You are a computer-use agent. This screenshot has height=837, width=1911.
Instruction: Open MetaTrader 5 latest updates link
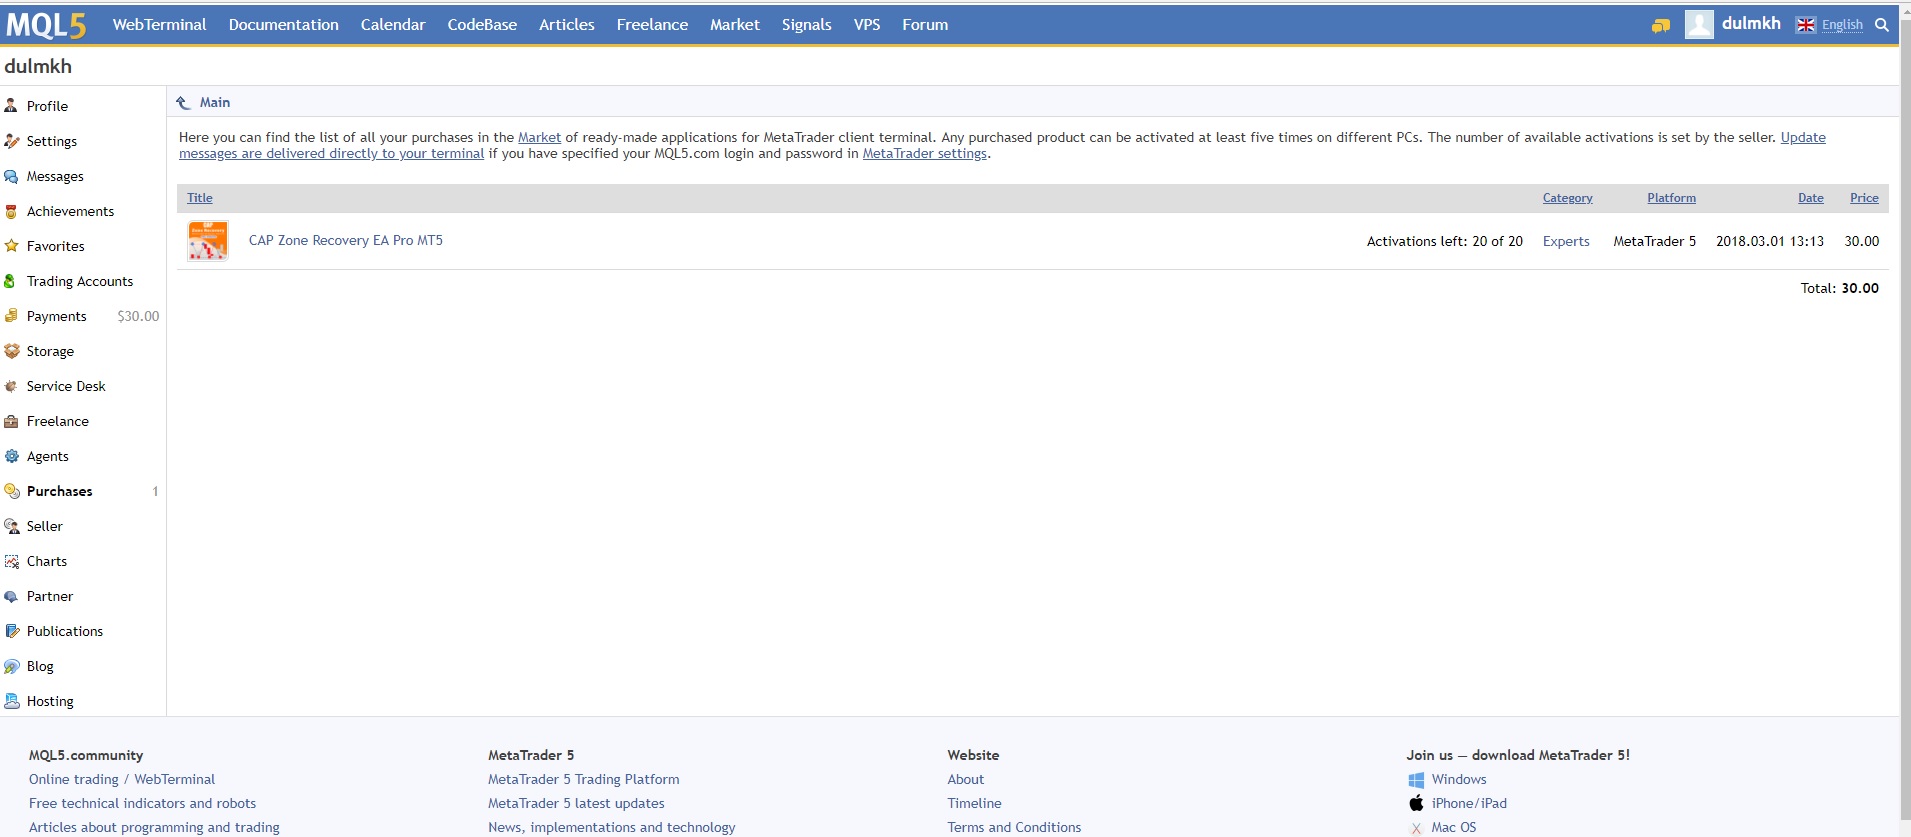click(576, 804)
